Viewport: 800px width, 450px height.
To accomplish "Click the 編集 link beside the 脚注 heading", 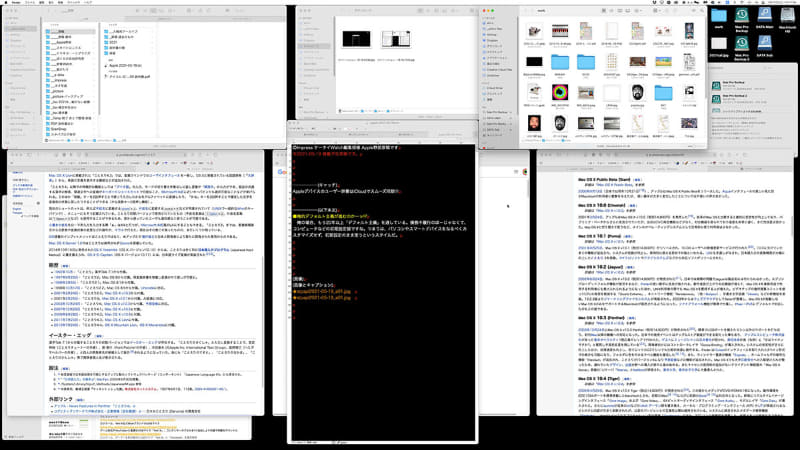I will click(65, 368).
